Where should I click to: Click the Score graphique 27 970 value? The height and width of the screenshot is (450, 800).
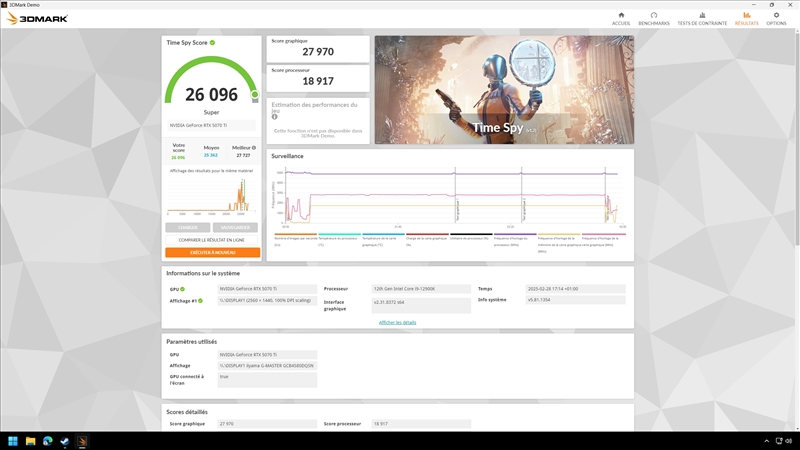point(318,52)
